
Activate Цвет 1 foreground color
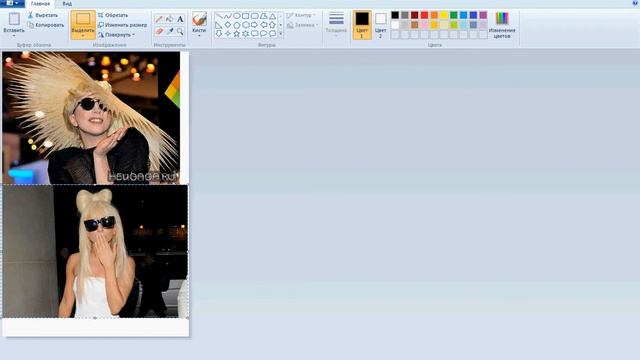point(362,25)
